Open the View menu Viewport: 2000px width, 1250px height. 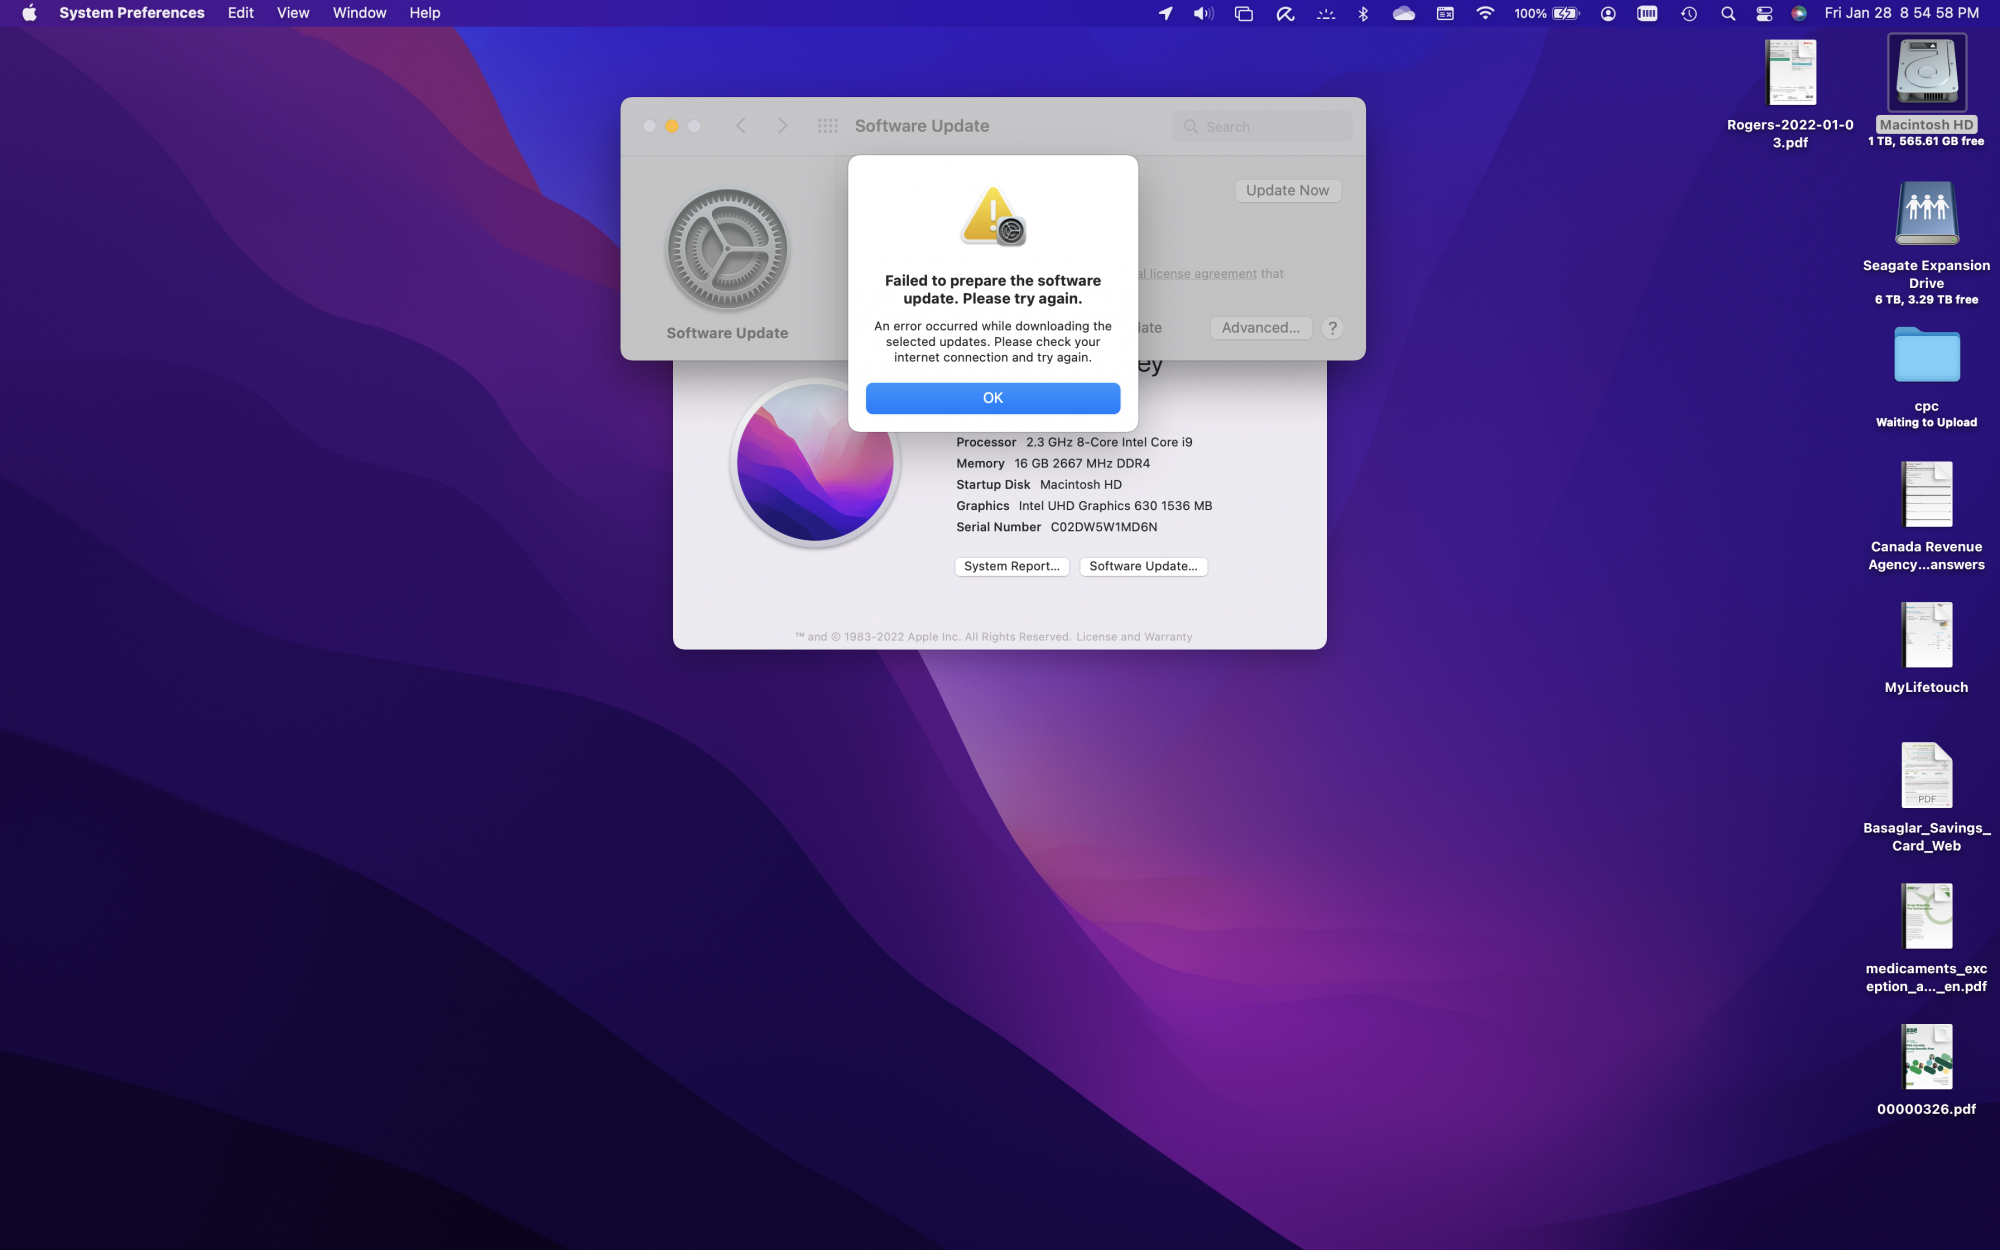click(292, 13)
